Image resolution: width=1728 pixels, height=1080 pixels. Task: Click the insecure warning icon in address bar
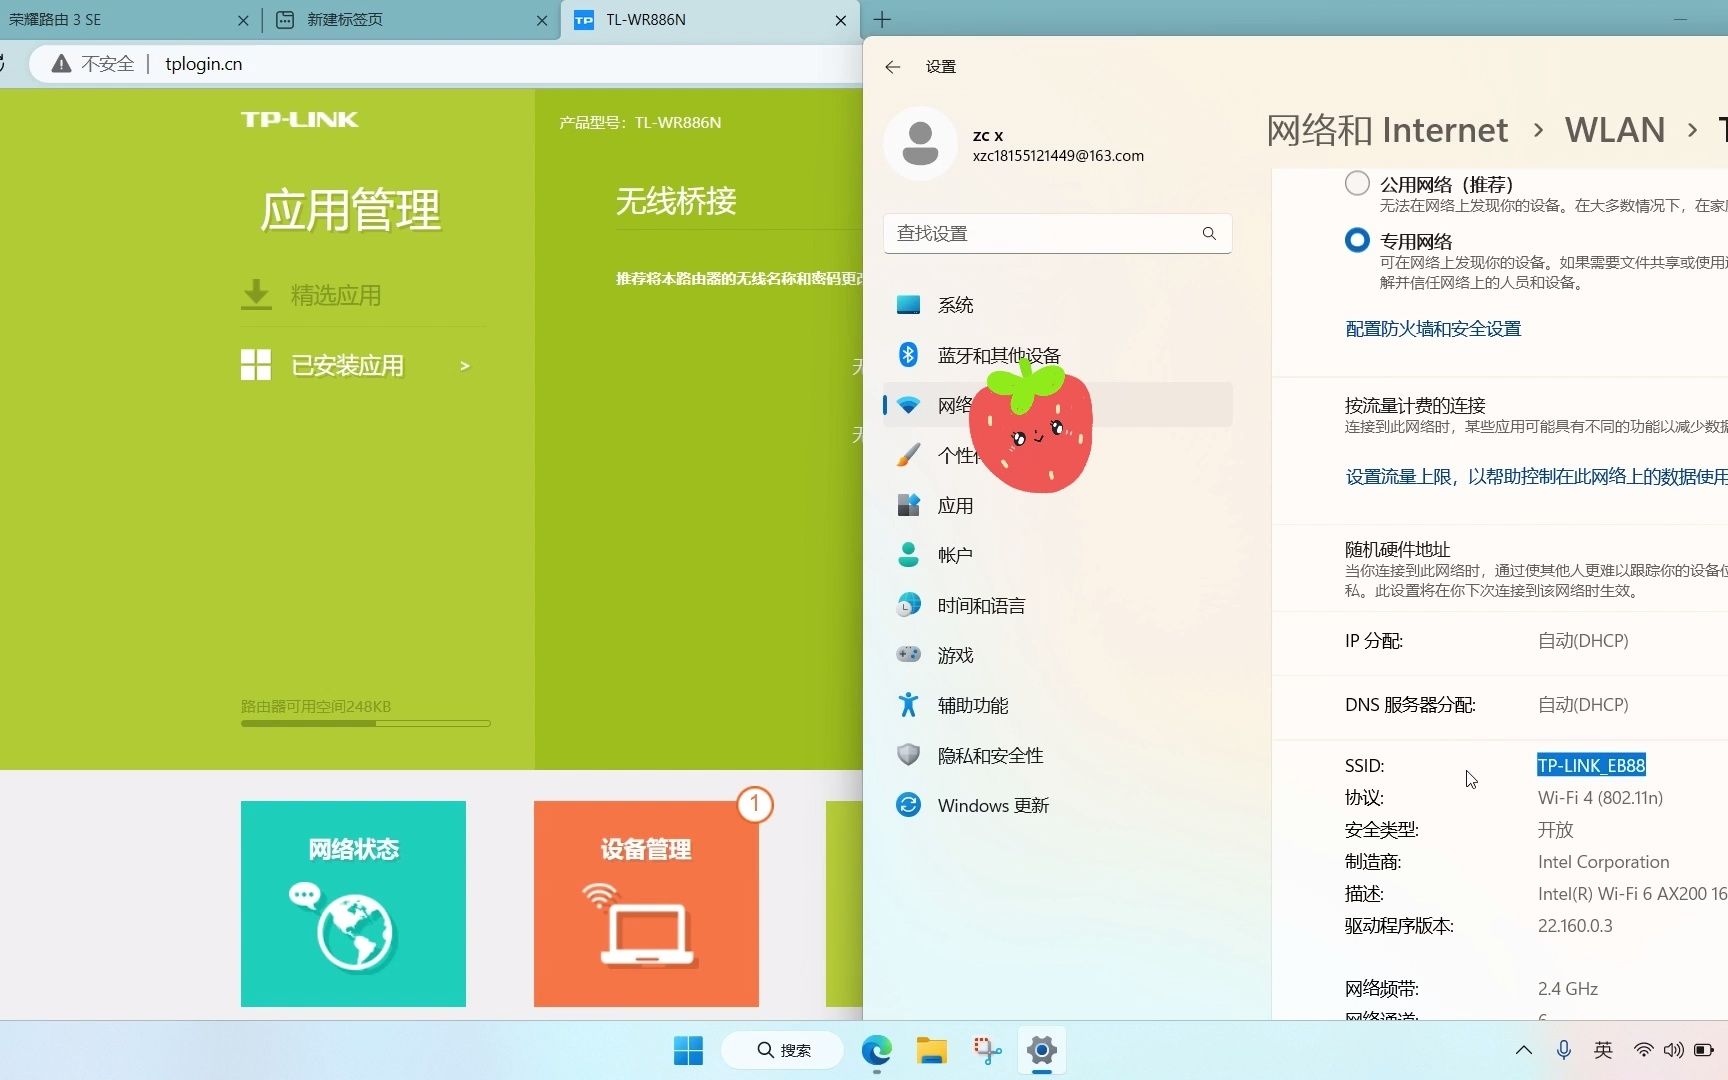pos(61,64)
